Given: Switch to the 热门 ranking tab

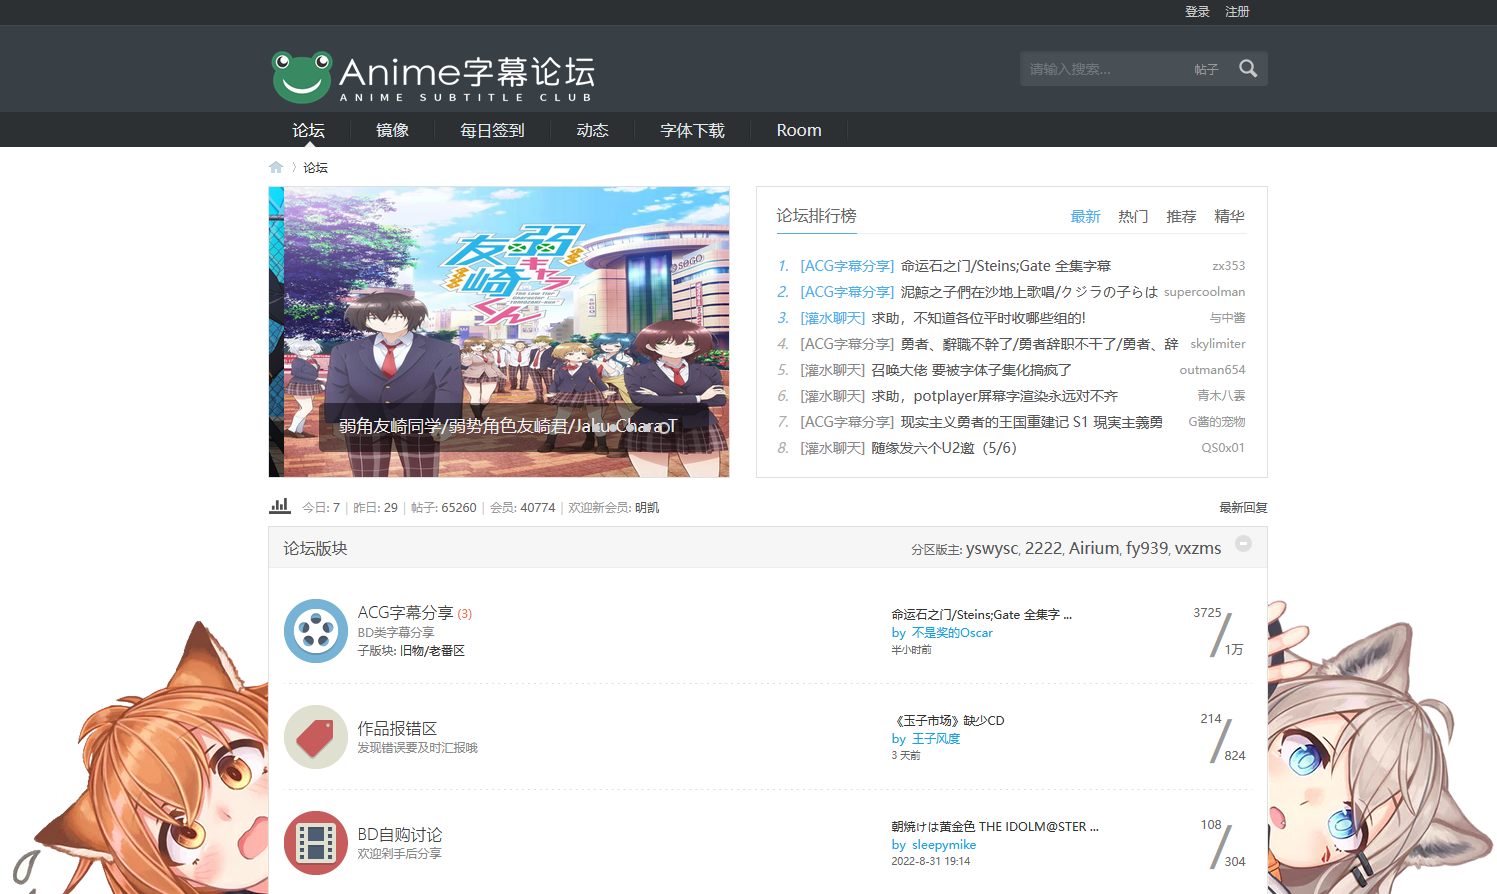Looking at the screenshot, I should pyautogui.click(x=1133, y=216).
